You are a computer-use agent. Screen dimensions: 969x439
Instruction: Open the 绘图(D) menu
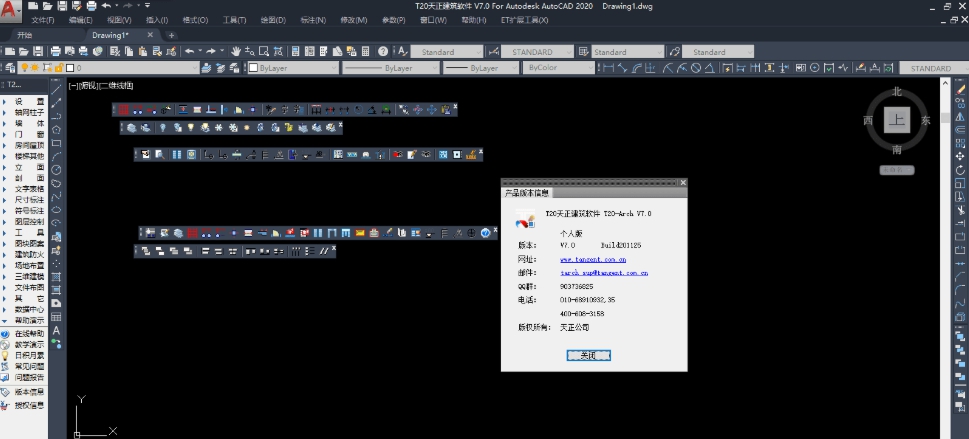coord(273,20)
